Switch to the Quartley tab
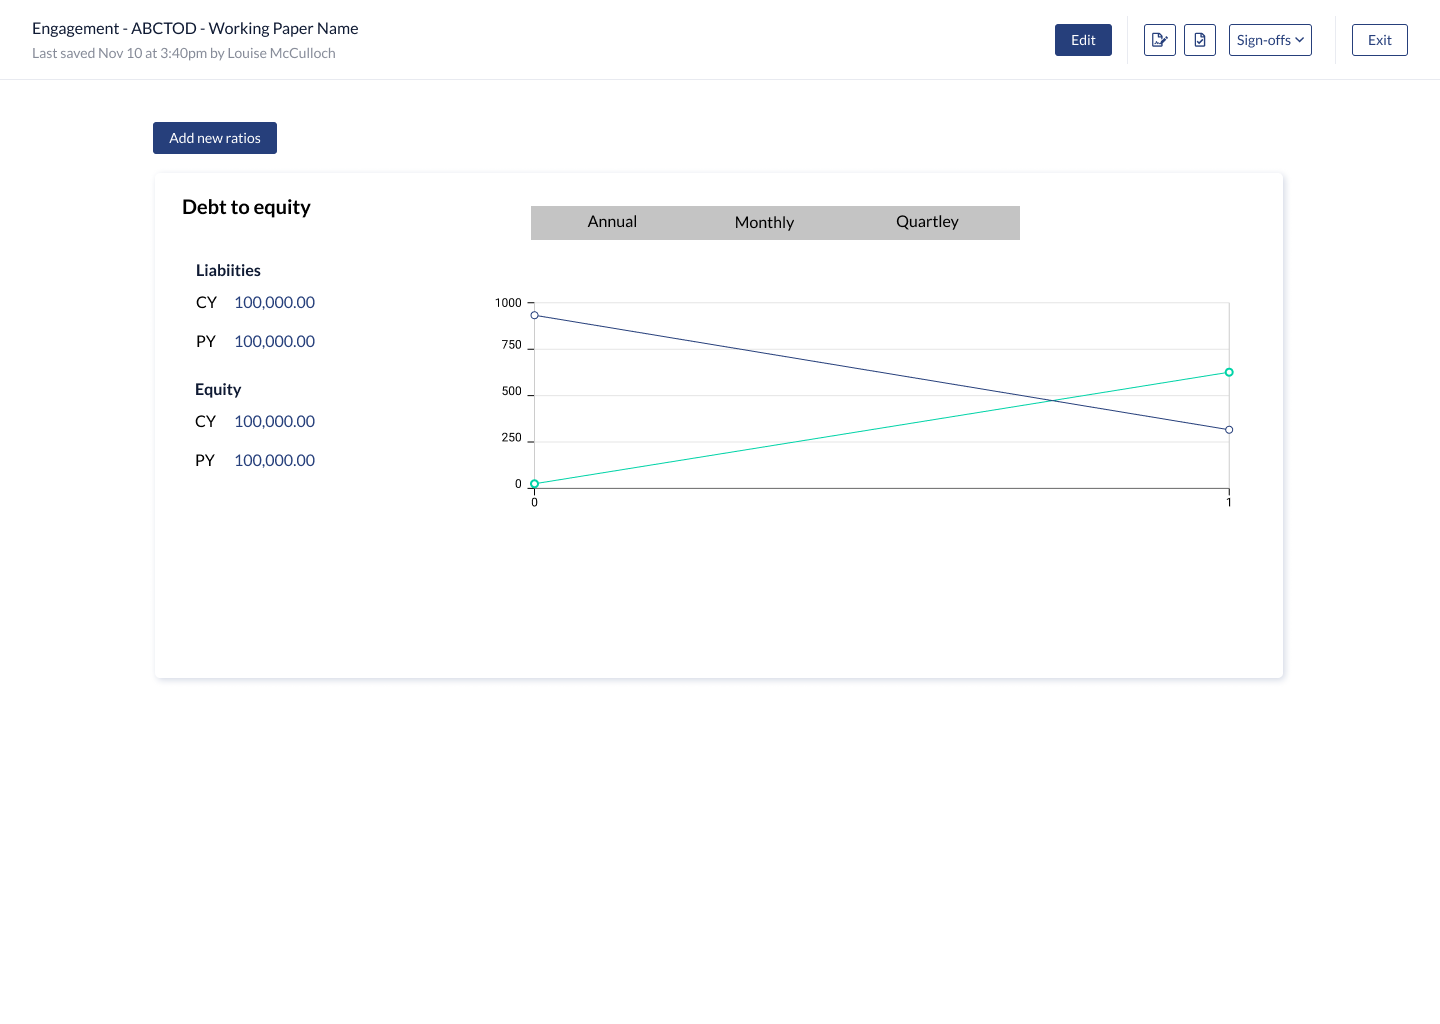This screenshot has width=1440, height=1024. point(927,222)
